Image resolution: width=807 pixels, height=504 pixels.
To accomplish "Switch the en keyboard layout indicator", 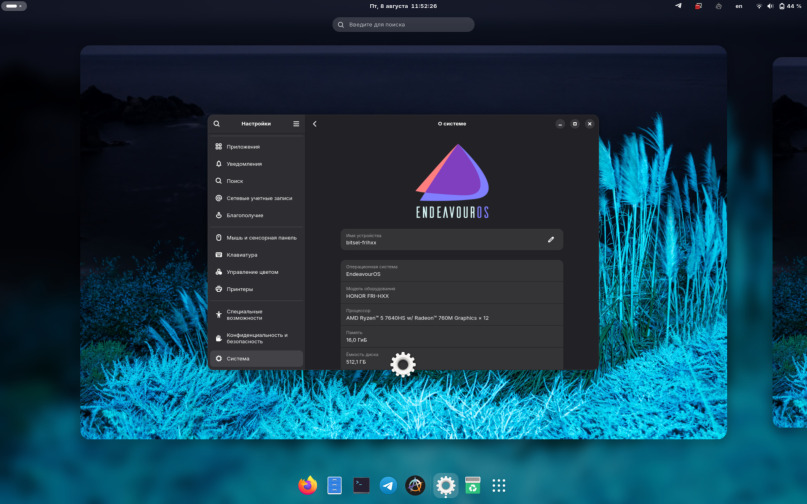I will (739, 6).
